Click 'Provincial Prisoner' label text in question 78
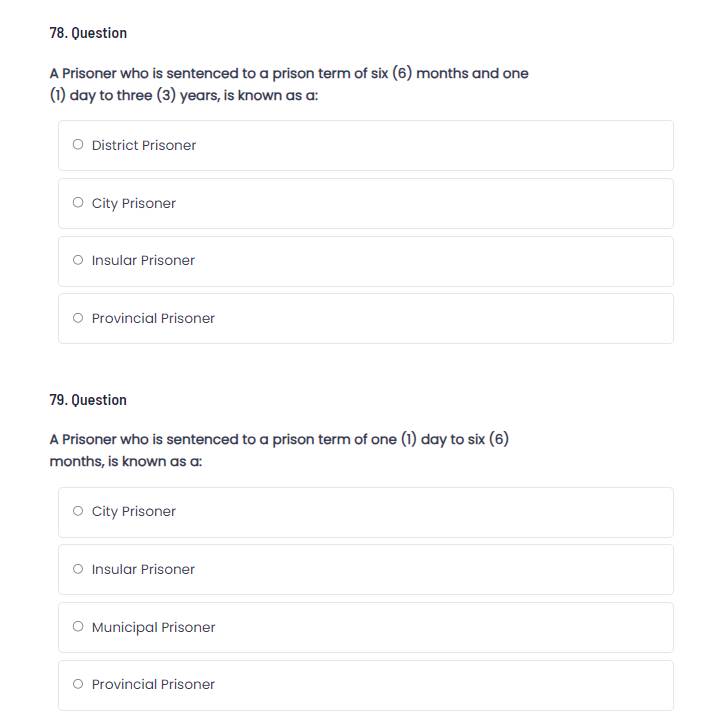 tap(153, 318)
